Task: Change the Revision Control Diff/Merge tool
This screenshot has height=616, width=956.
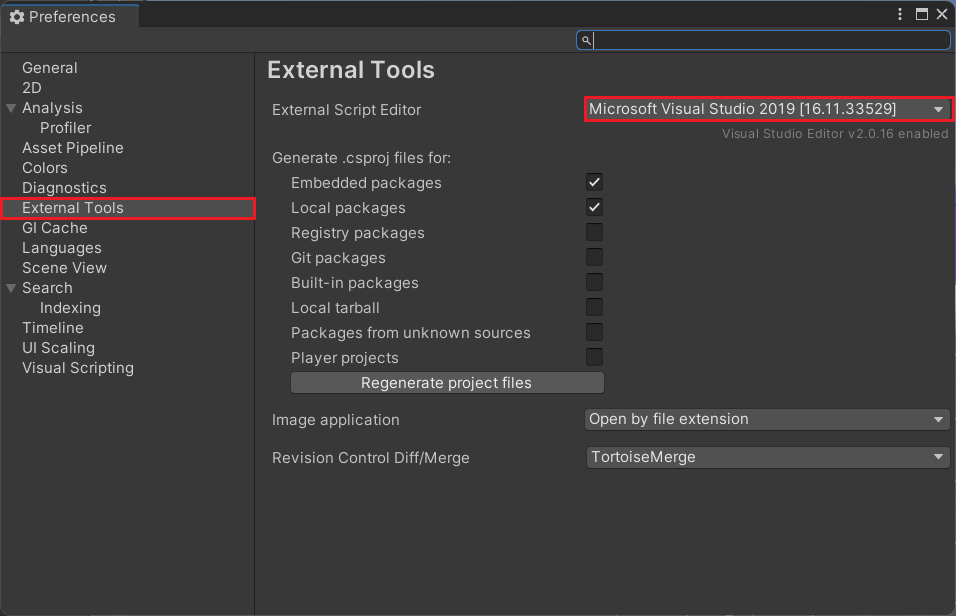Action: [x=766, y=457]
